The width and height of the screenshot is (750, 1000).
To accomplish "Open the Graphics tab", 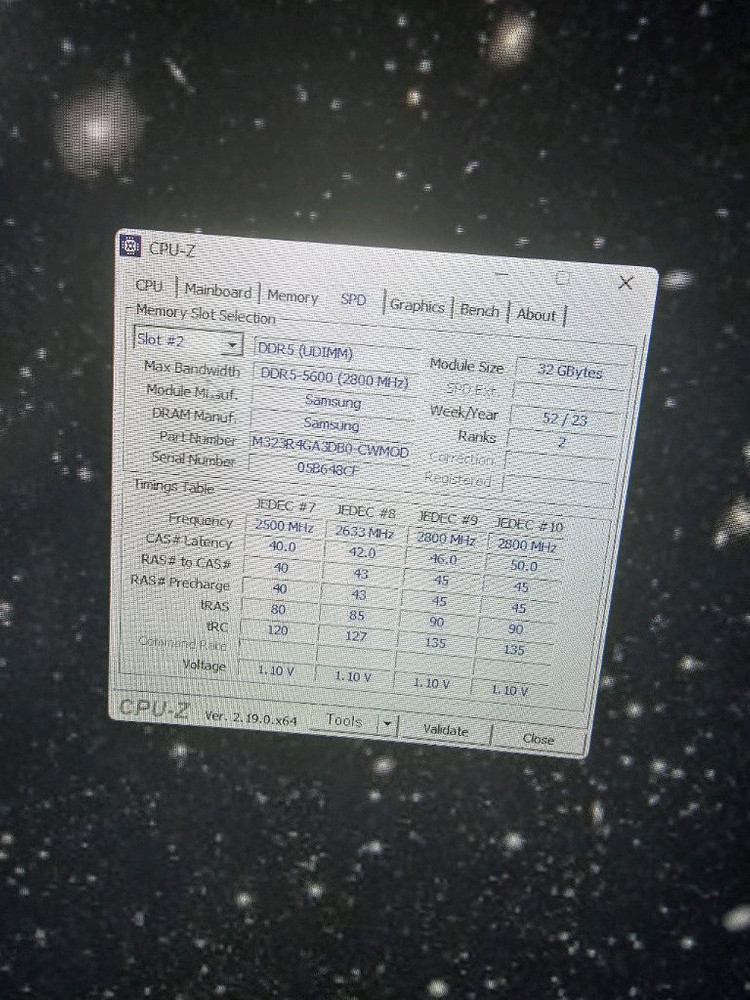I will point(417,305).
